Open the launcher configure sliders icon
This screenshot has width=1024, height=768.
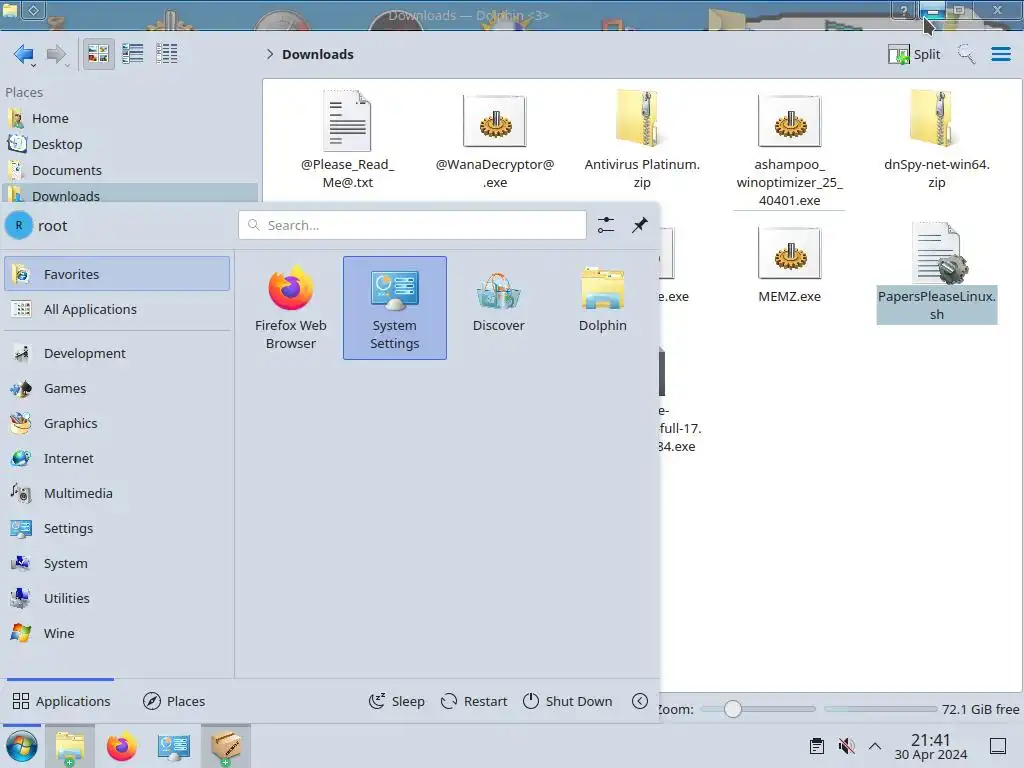click(x=605, y=225)
